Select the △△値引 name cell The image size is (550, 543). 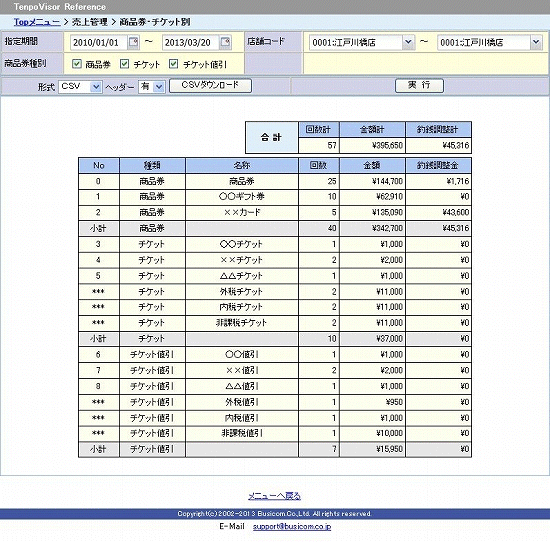pyautogui.click(x=242, y=386)
